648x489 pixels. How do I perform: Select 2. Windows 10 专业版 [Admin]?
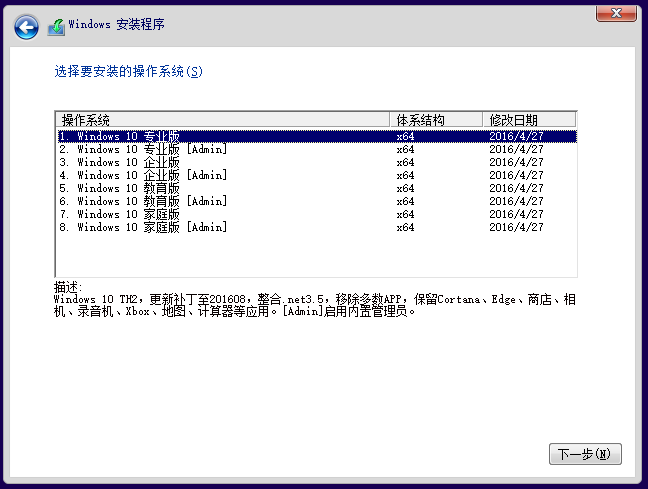tap(317, 149)
